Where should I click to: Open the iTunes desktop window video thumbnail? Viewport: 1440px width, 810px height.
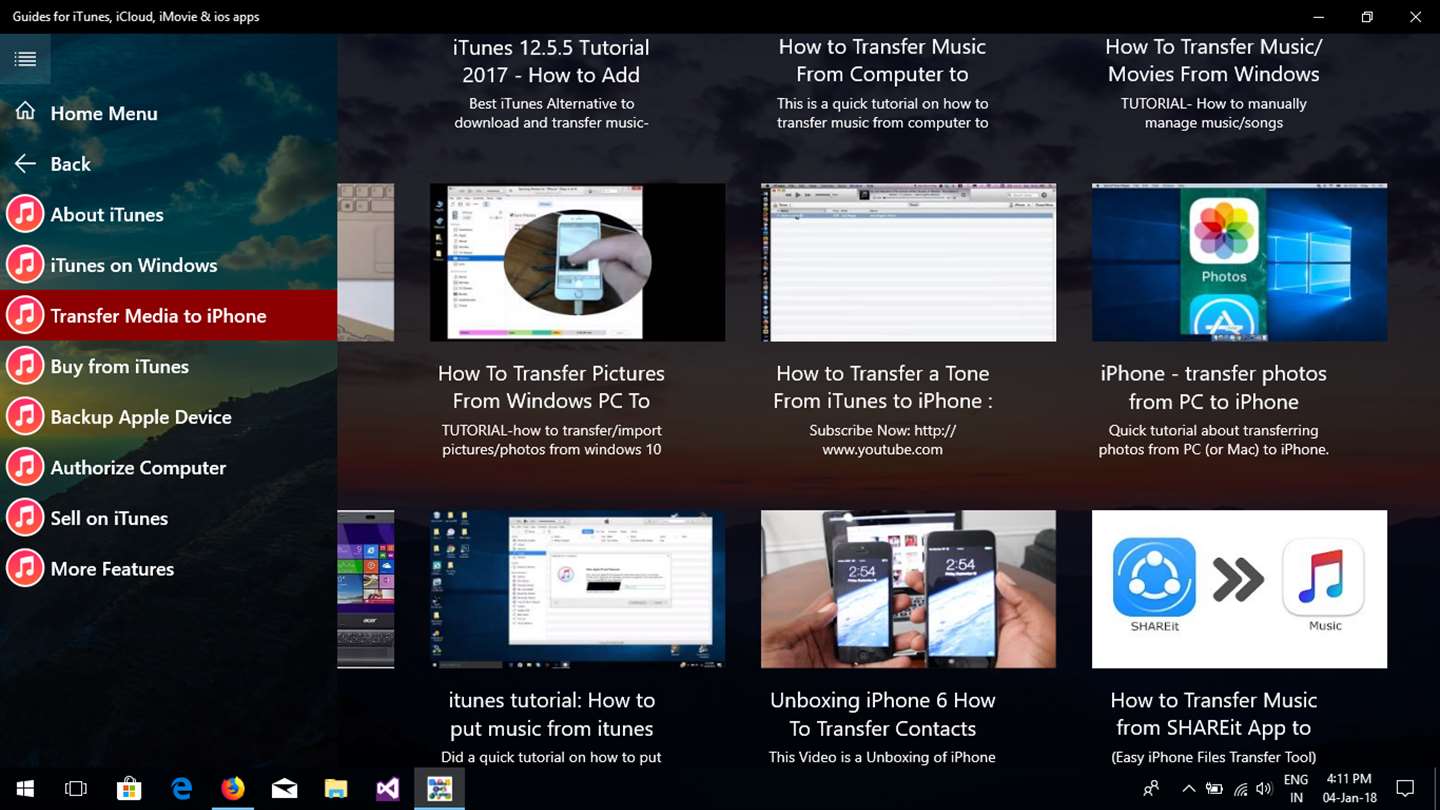coord(578,589)
